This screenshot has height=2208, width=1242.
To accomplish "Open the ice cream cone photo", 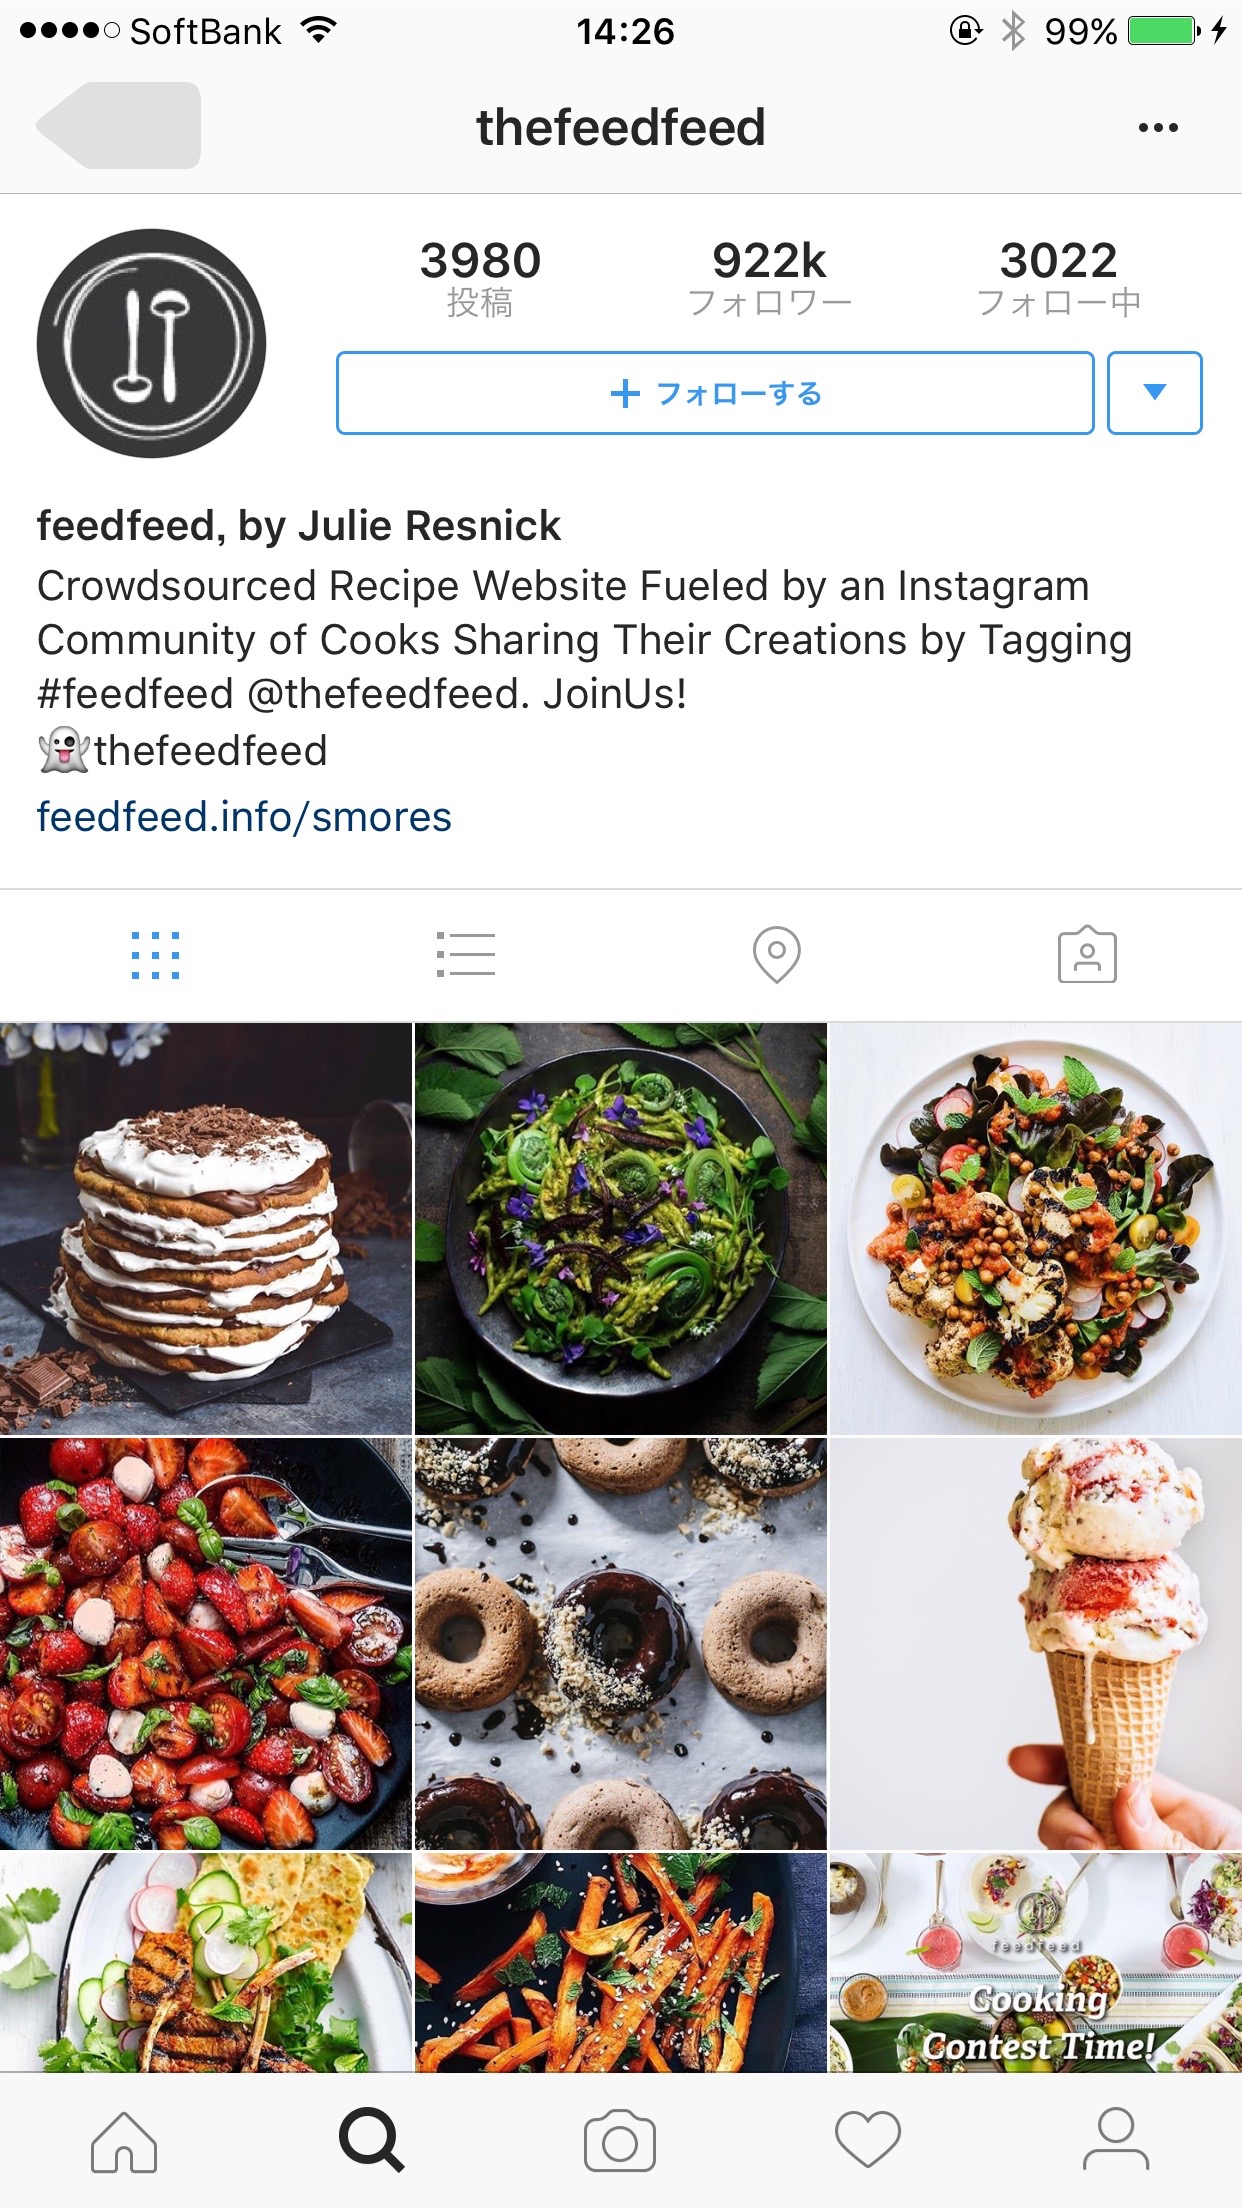I will 1035,1643.
